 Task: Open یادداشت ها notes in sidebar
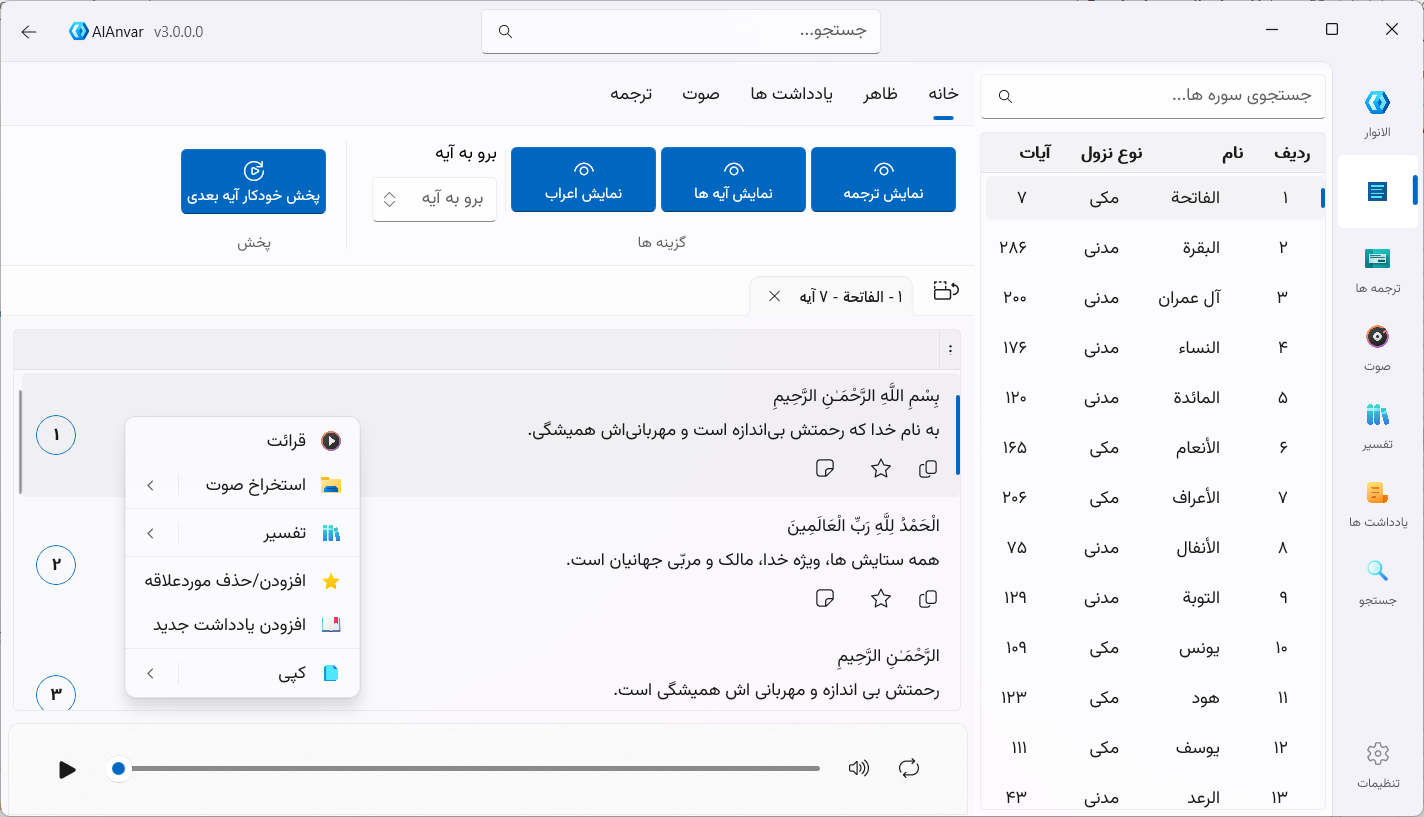1377,503
